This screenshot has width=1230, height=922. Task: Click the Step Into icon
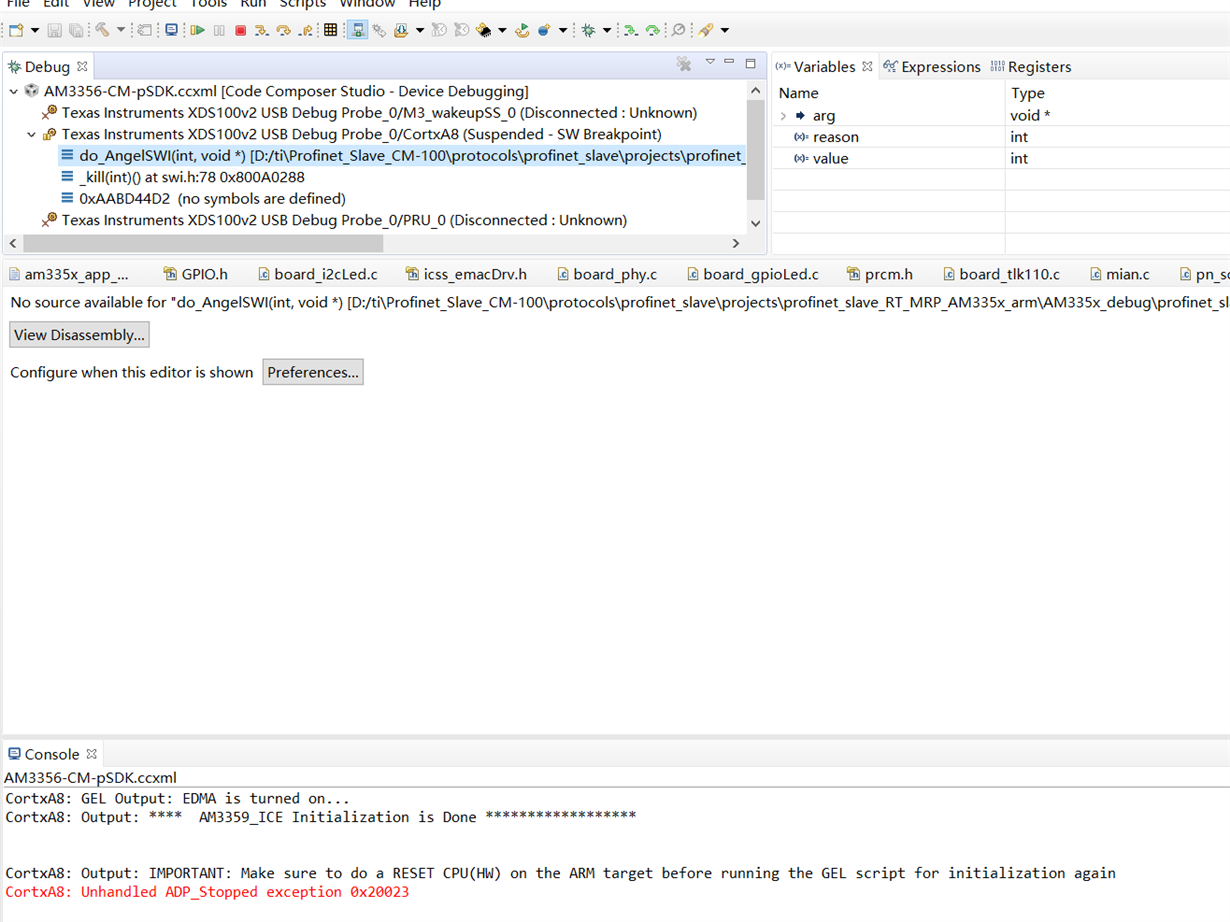coord(262,30)
